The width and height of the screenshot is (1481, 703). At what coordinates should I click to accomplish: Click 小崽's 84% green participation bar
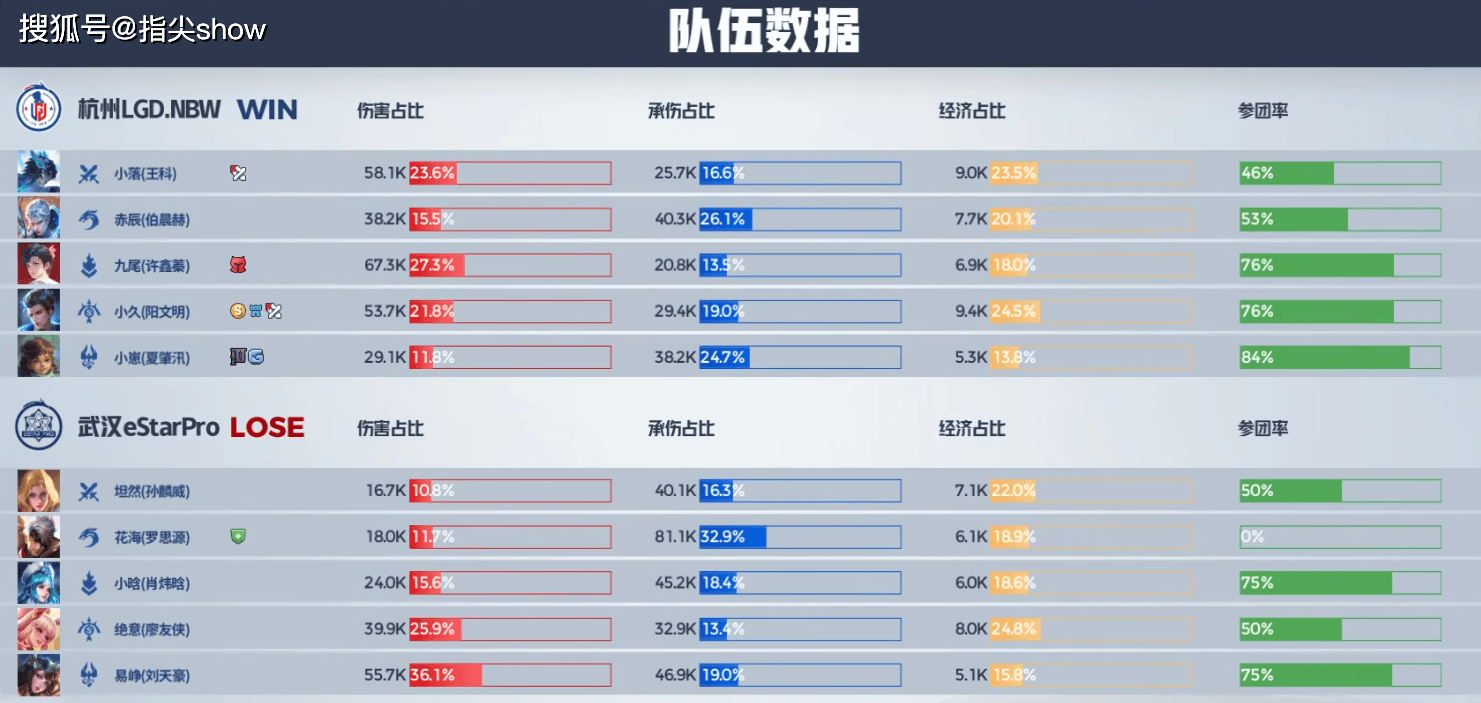1324,357
